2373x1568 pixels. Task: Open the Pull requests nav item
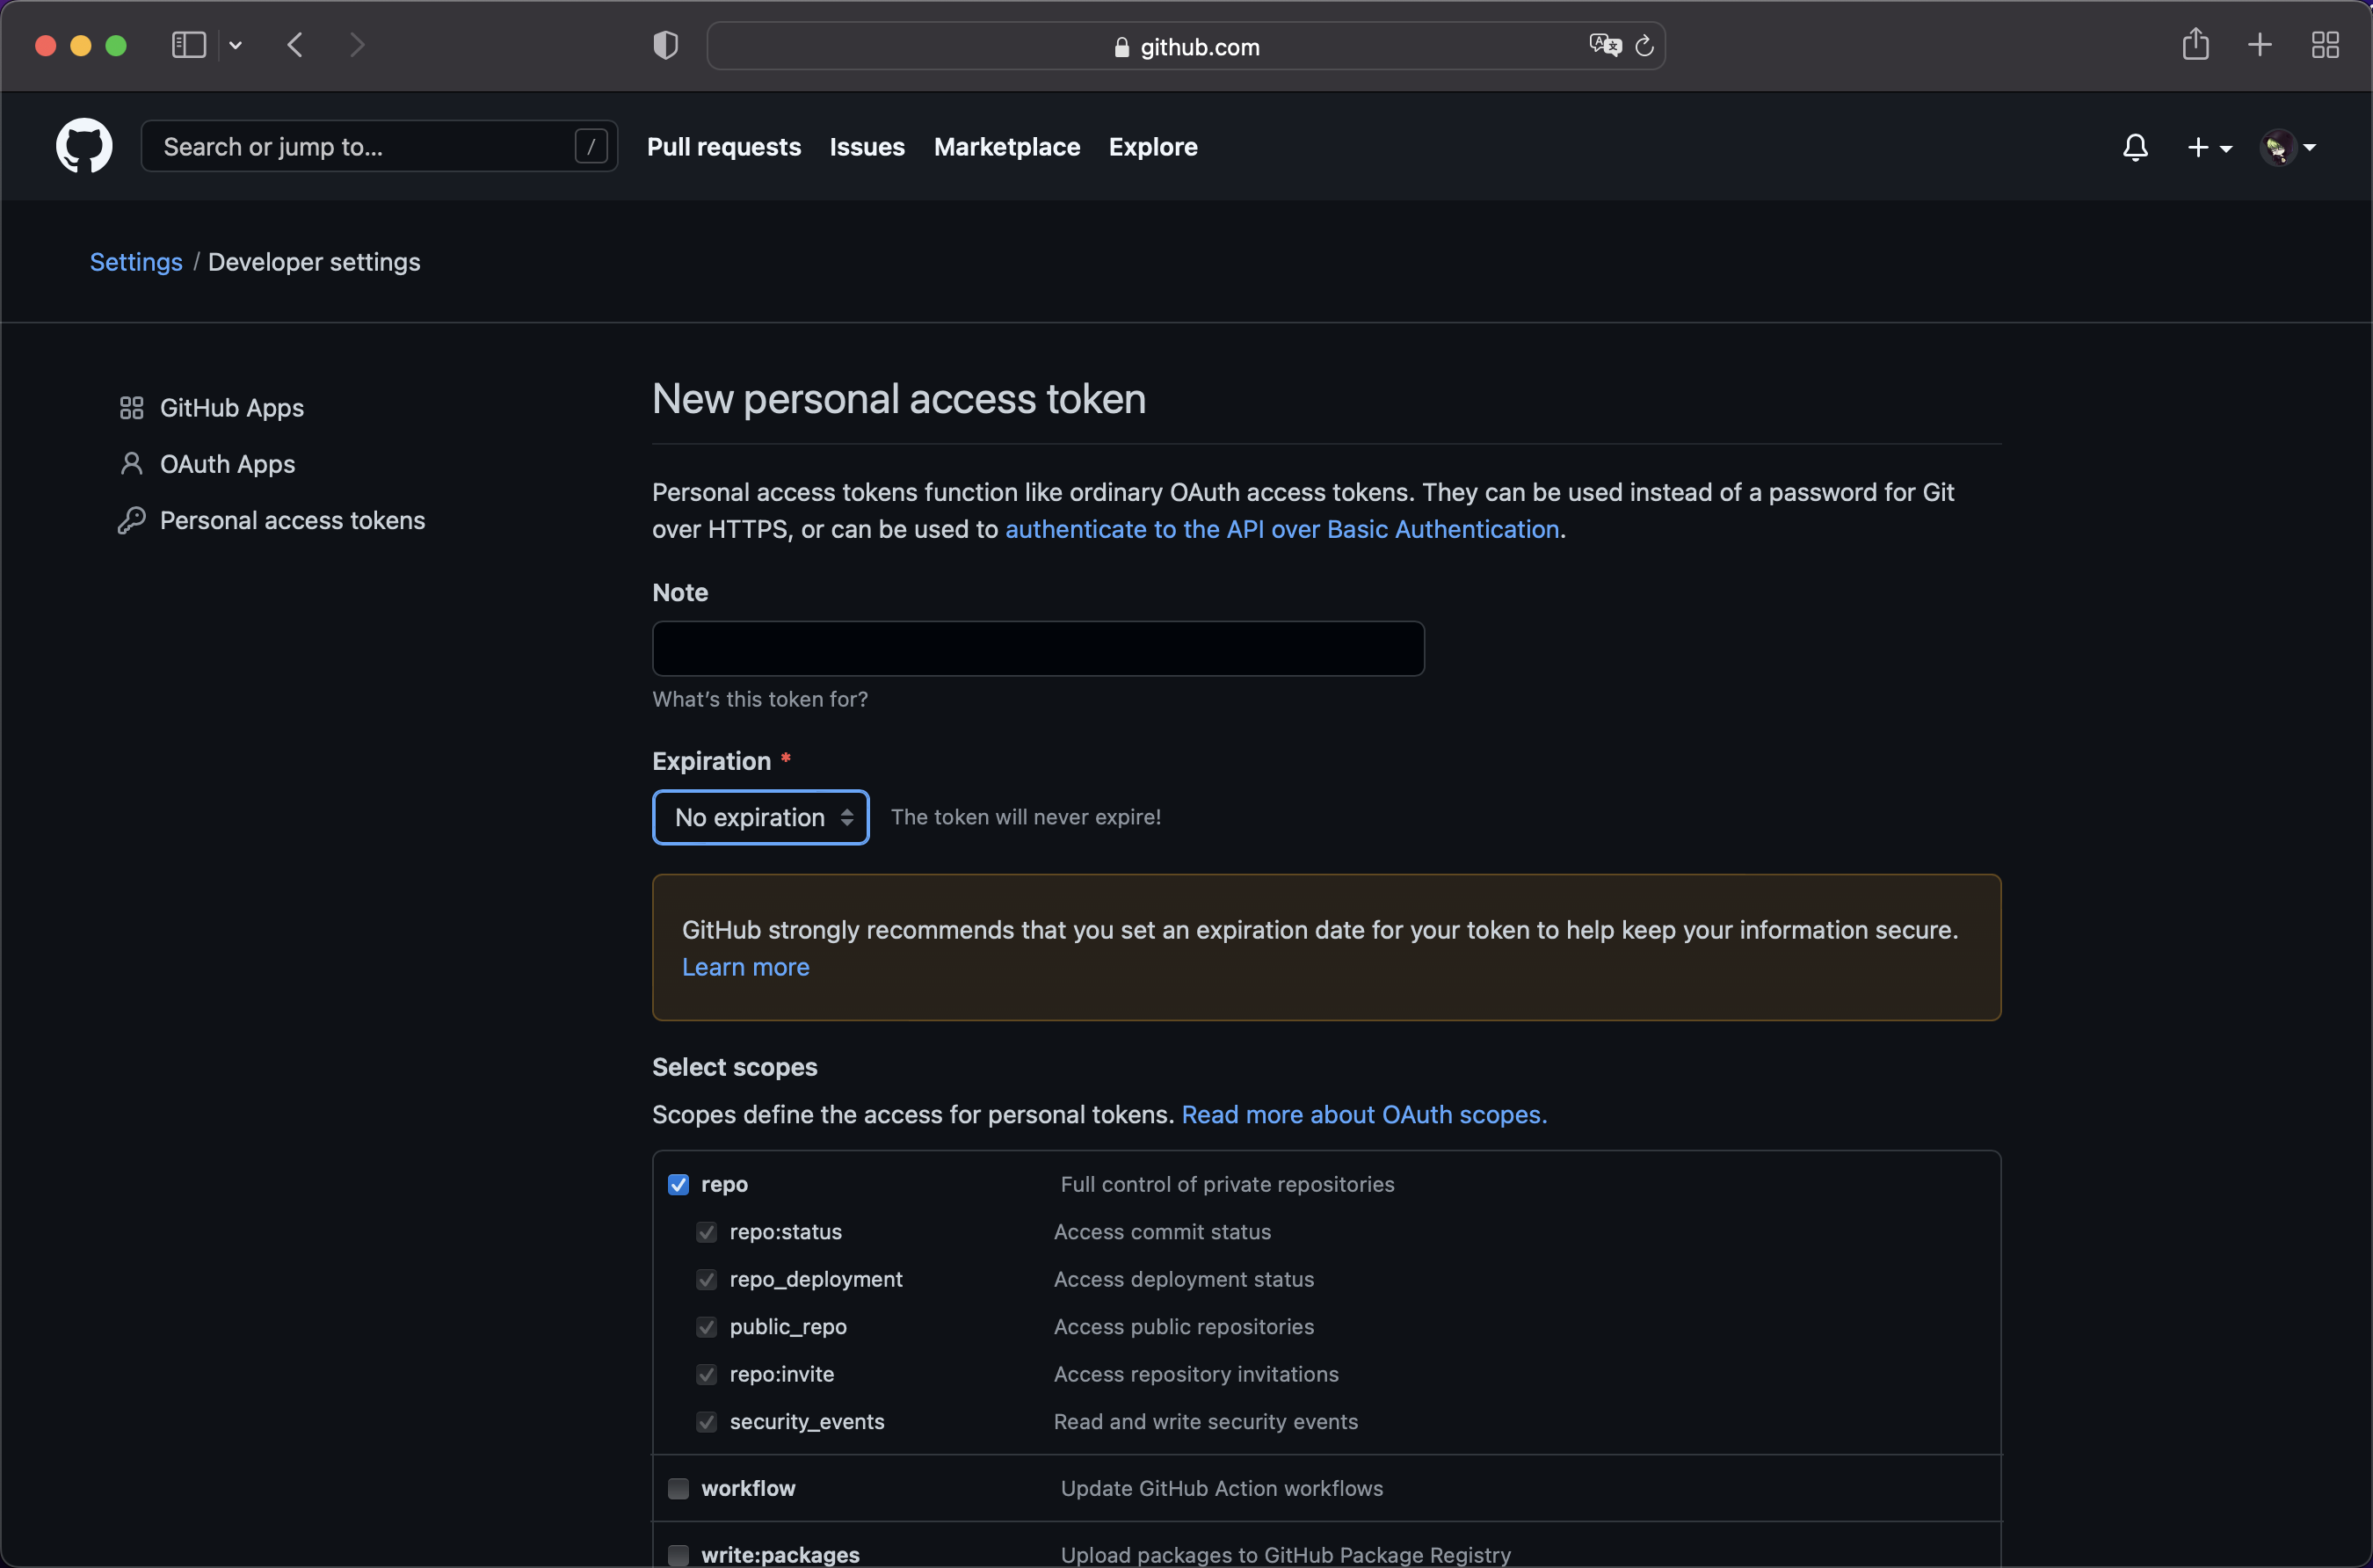coord(723,147)
